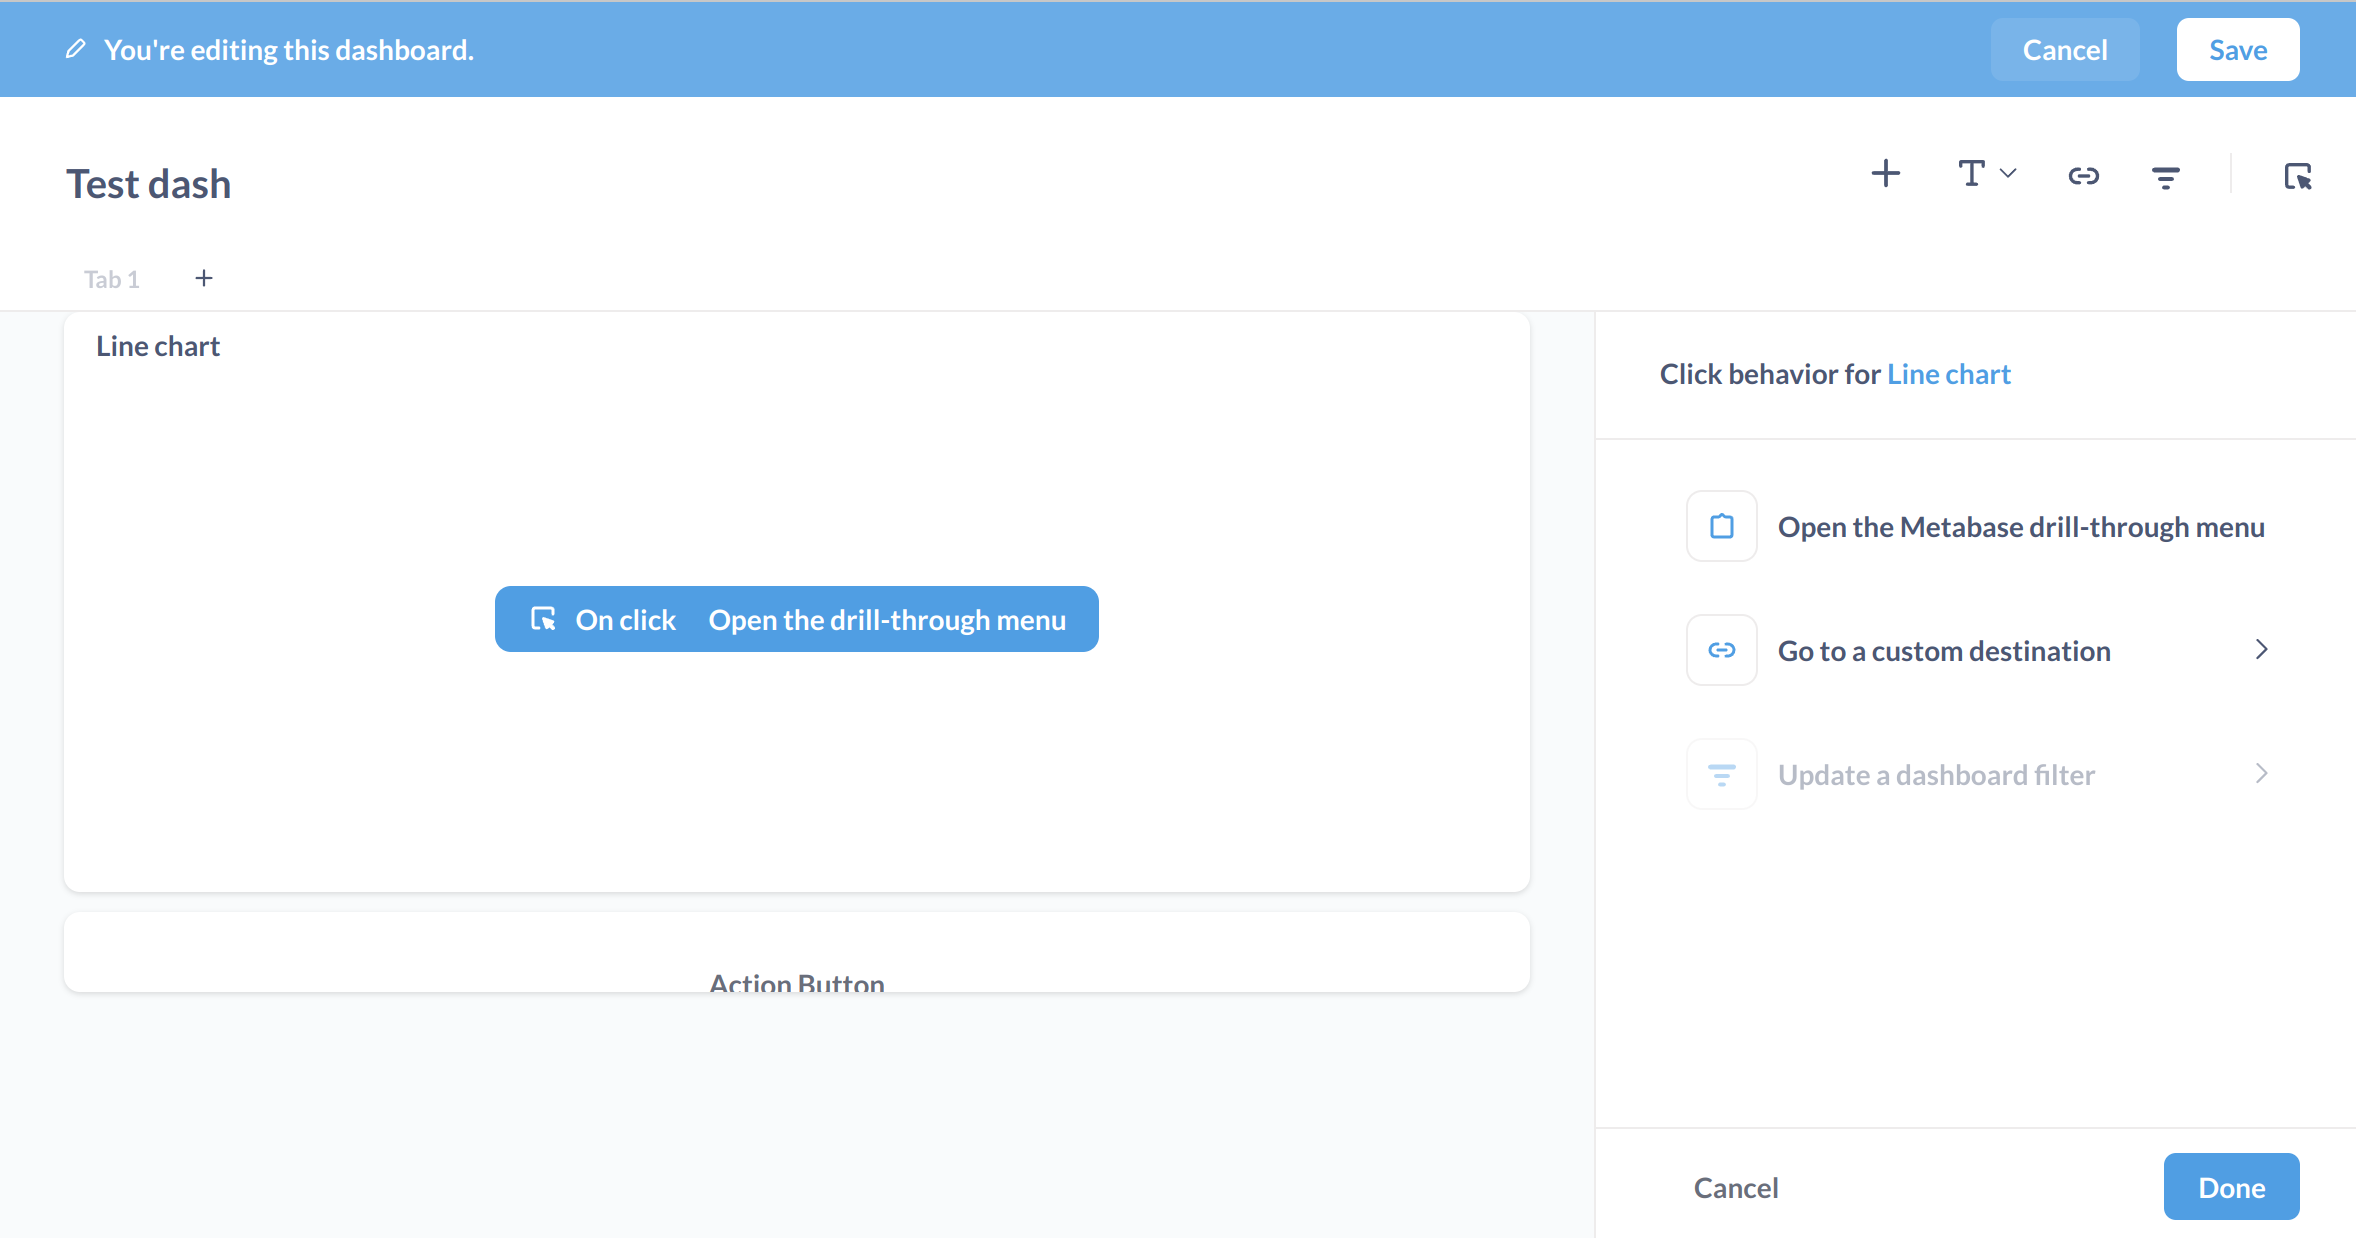
Task: Select Go to a custom destination
Action: pos(1943,650)
